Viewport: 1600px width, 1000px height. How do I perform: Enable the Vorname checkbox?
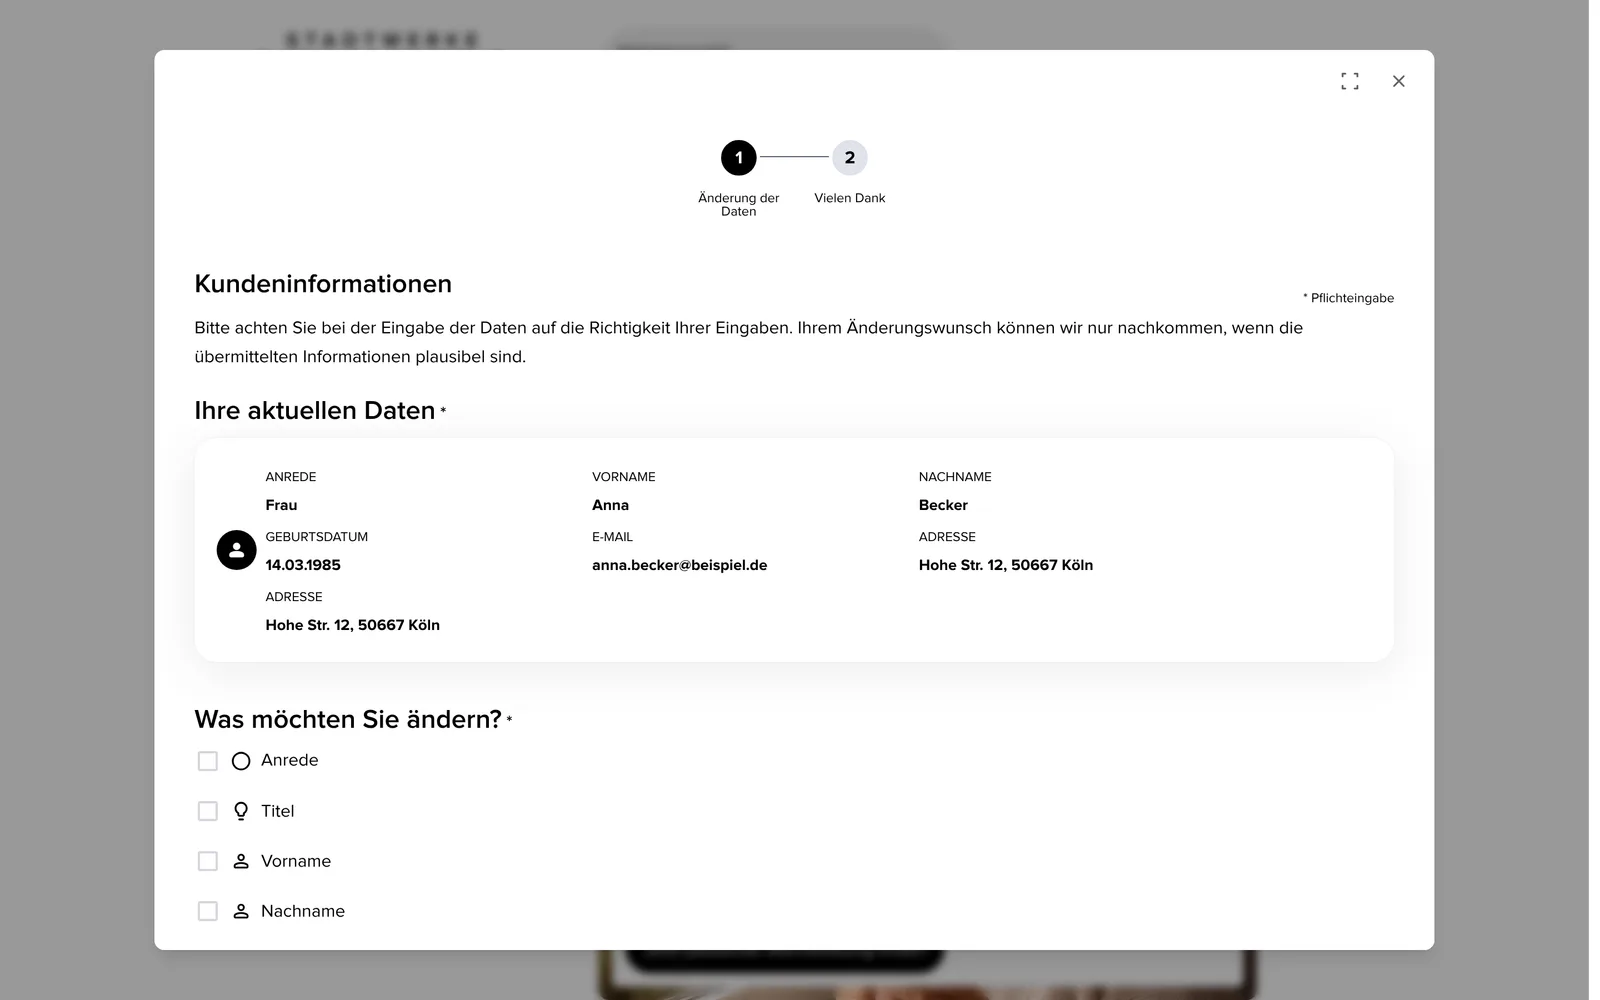208,861
